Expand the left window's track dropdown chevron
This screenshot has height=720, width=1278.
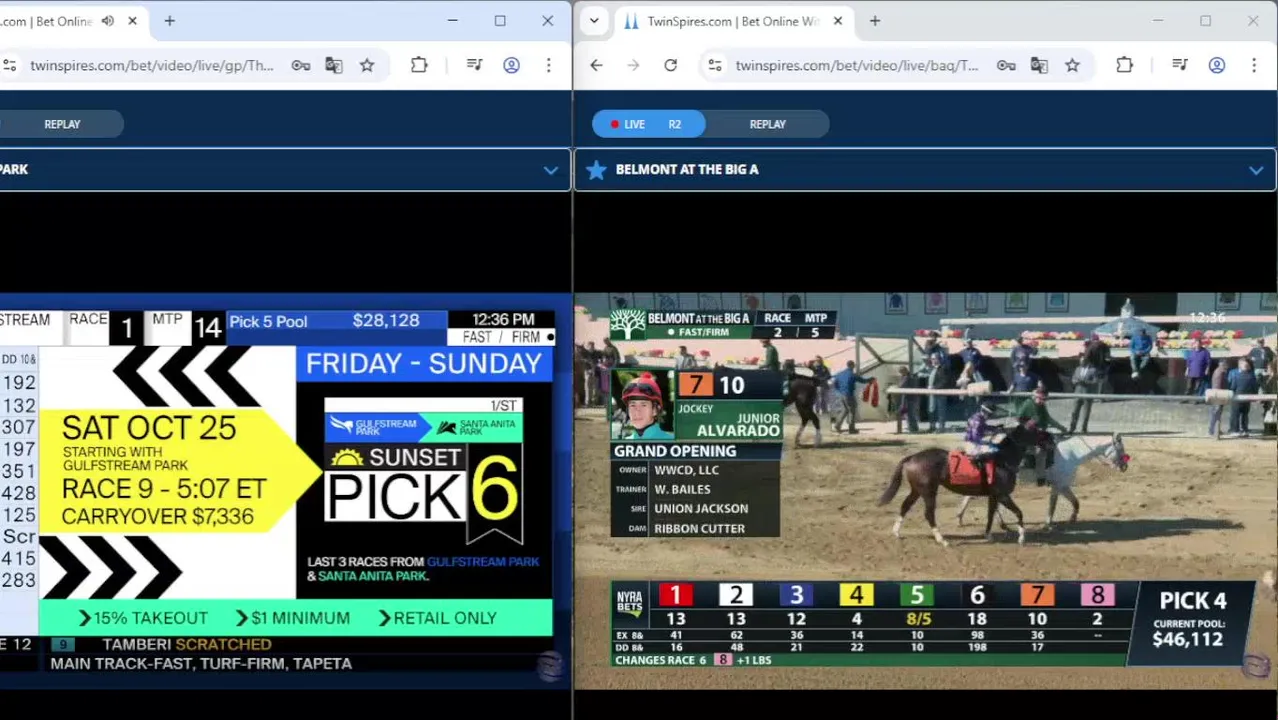pos(551,170)
